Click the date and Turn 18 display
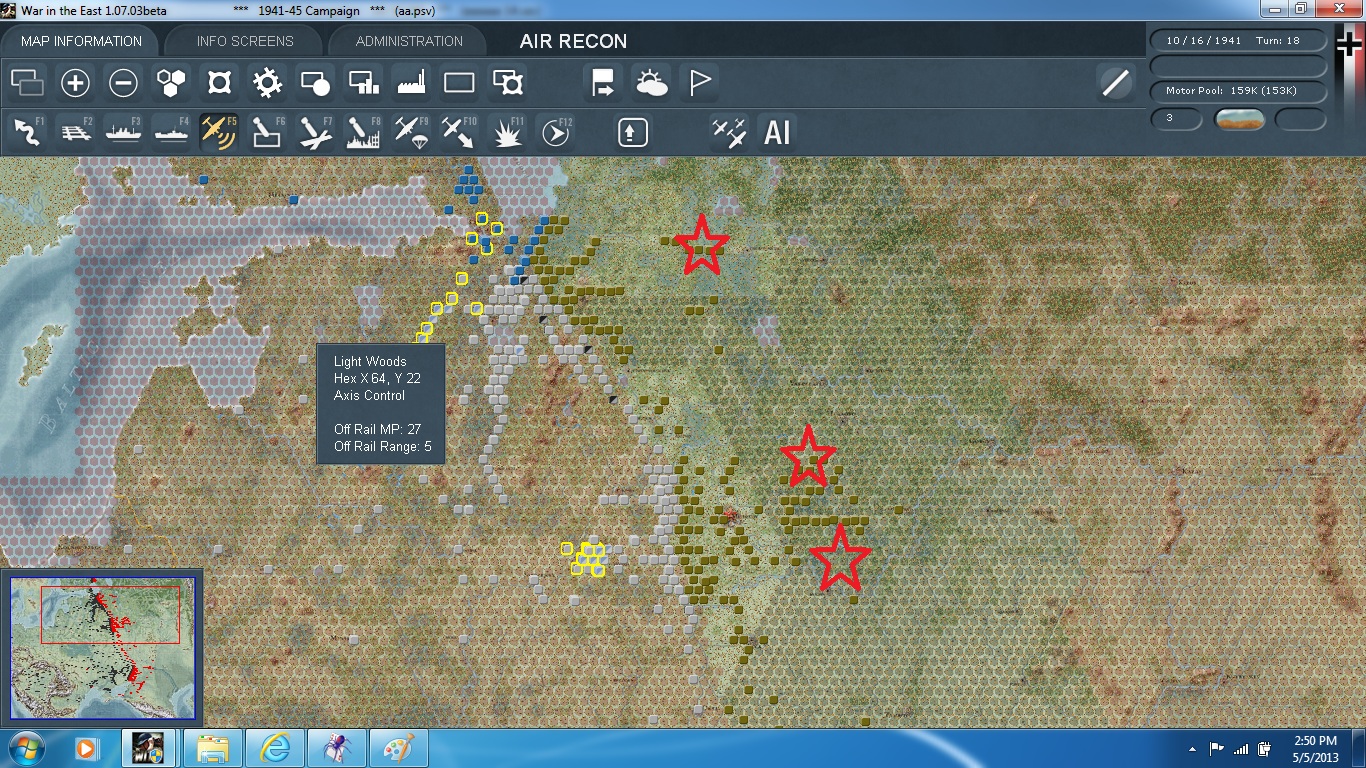Viewport: 1366px width, 768px height. click(x=1239, y=41)
